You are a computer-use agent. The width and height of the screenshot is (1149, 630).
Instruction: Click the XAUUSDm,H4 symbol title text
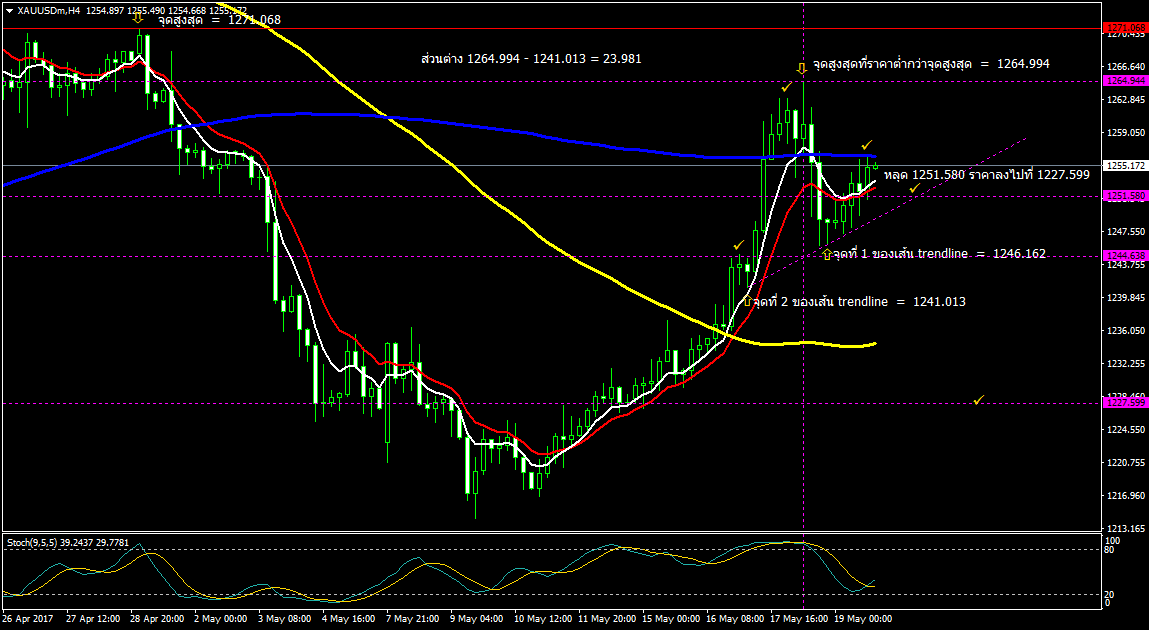click(48, 10)
